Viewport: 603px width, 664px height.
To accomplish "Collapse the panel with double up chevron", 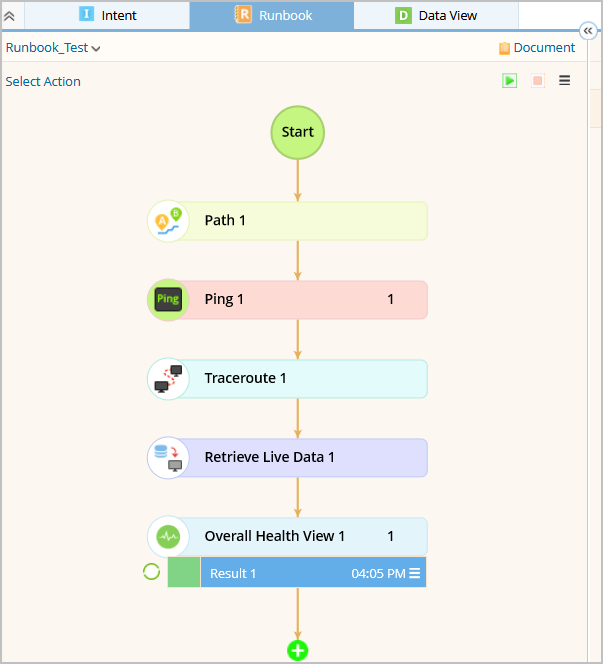I will (9, 16).
